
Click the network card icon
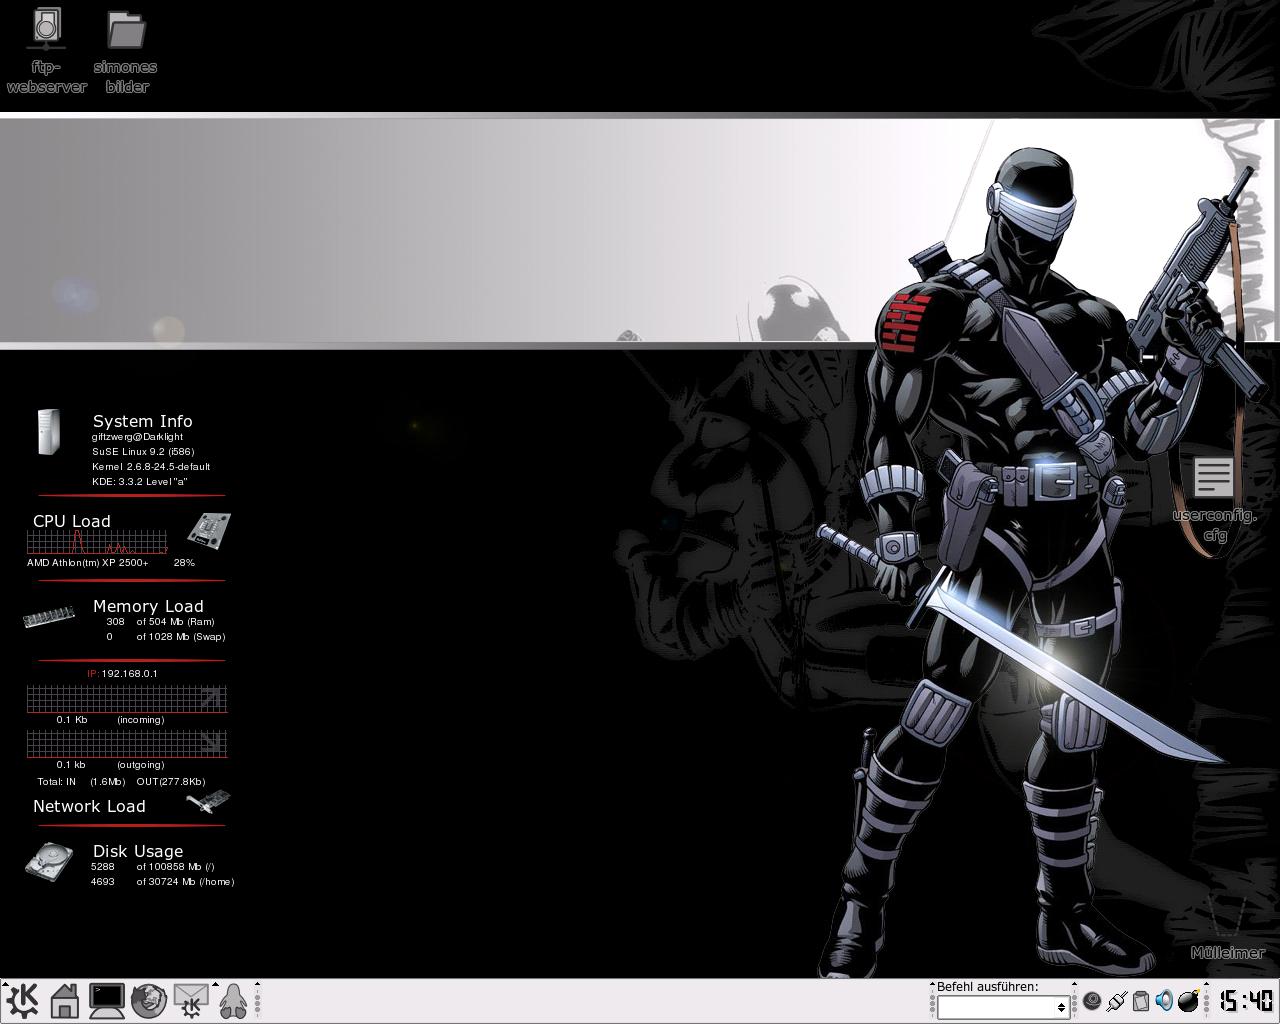[x=208, y=801]
